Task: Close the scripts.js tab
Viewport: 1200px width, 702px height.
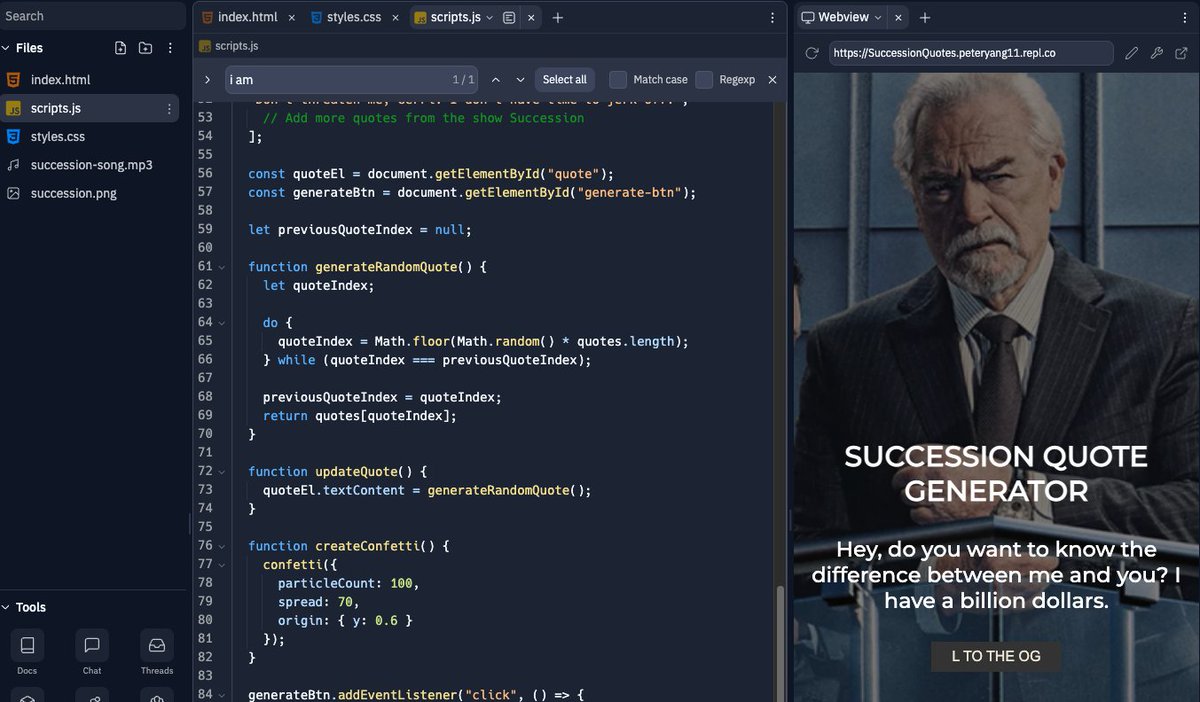Action: pos(530,17)
